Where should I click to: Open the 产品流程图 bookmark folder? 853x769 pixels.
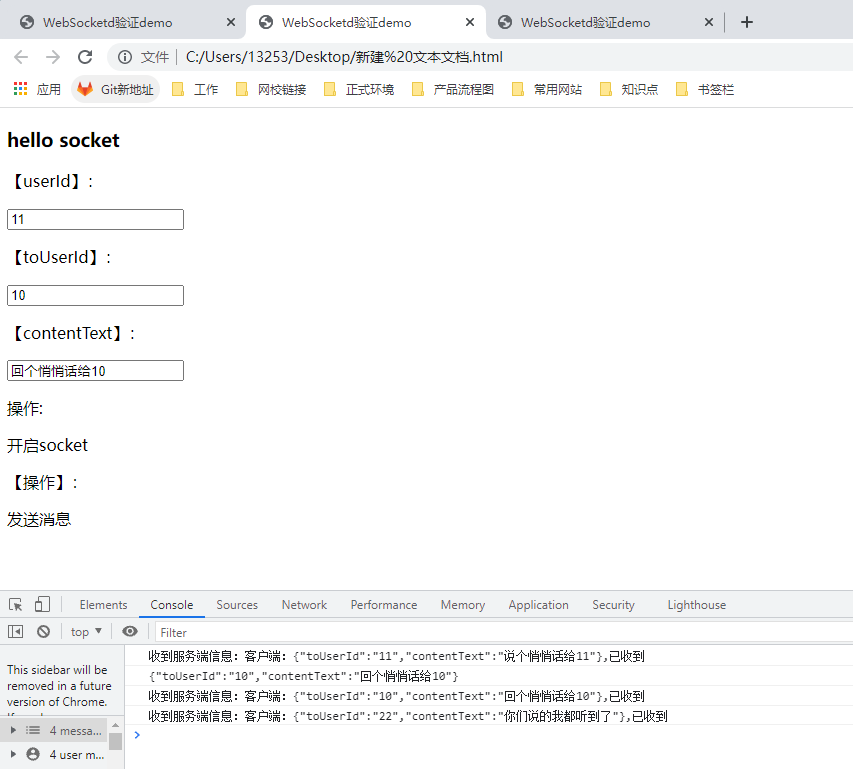tap(453, 89)
